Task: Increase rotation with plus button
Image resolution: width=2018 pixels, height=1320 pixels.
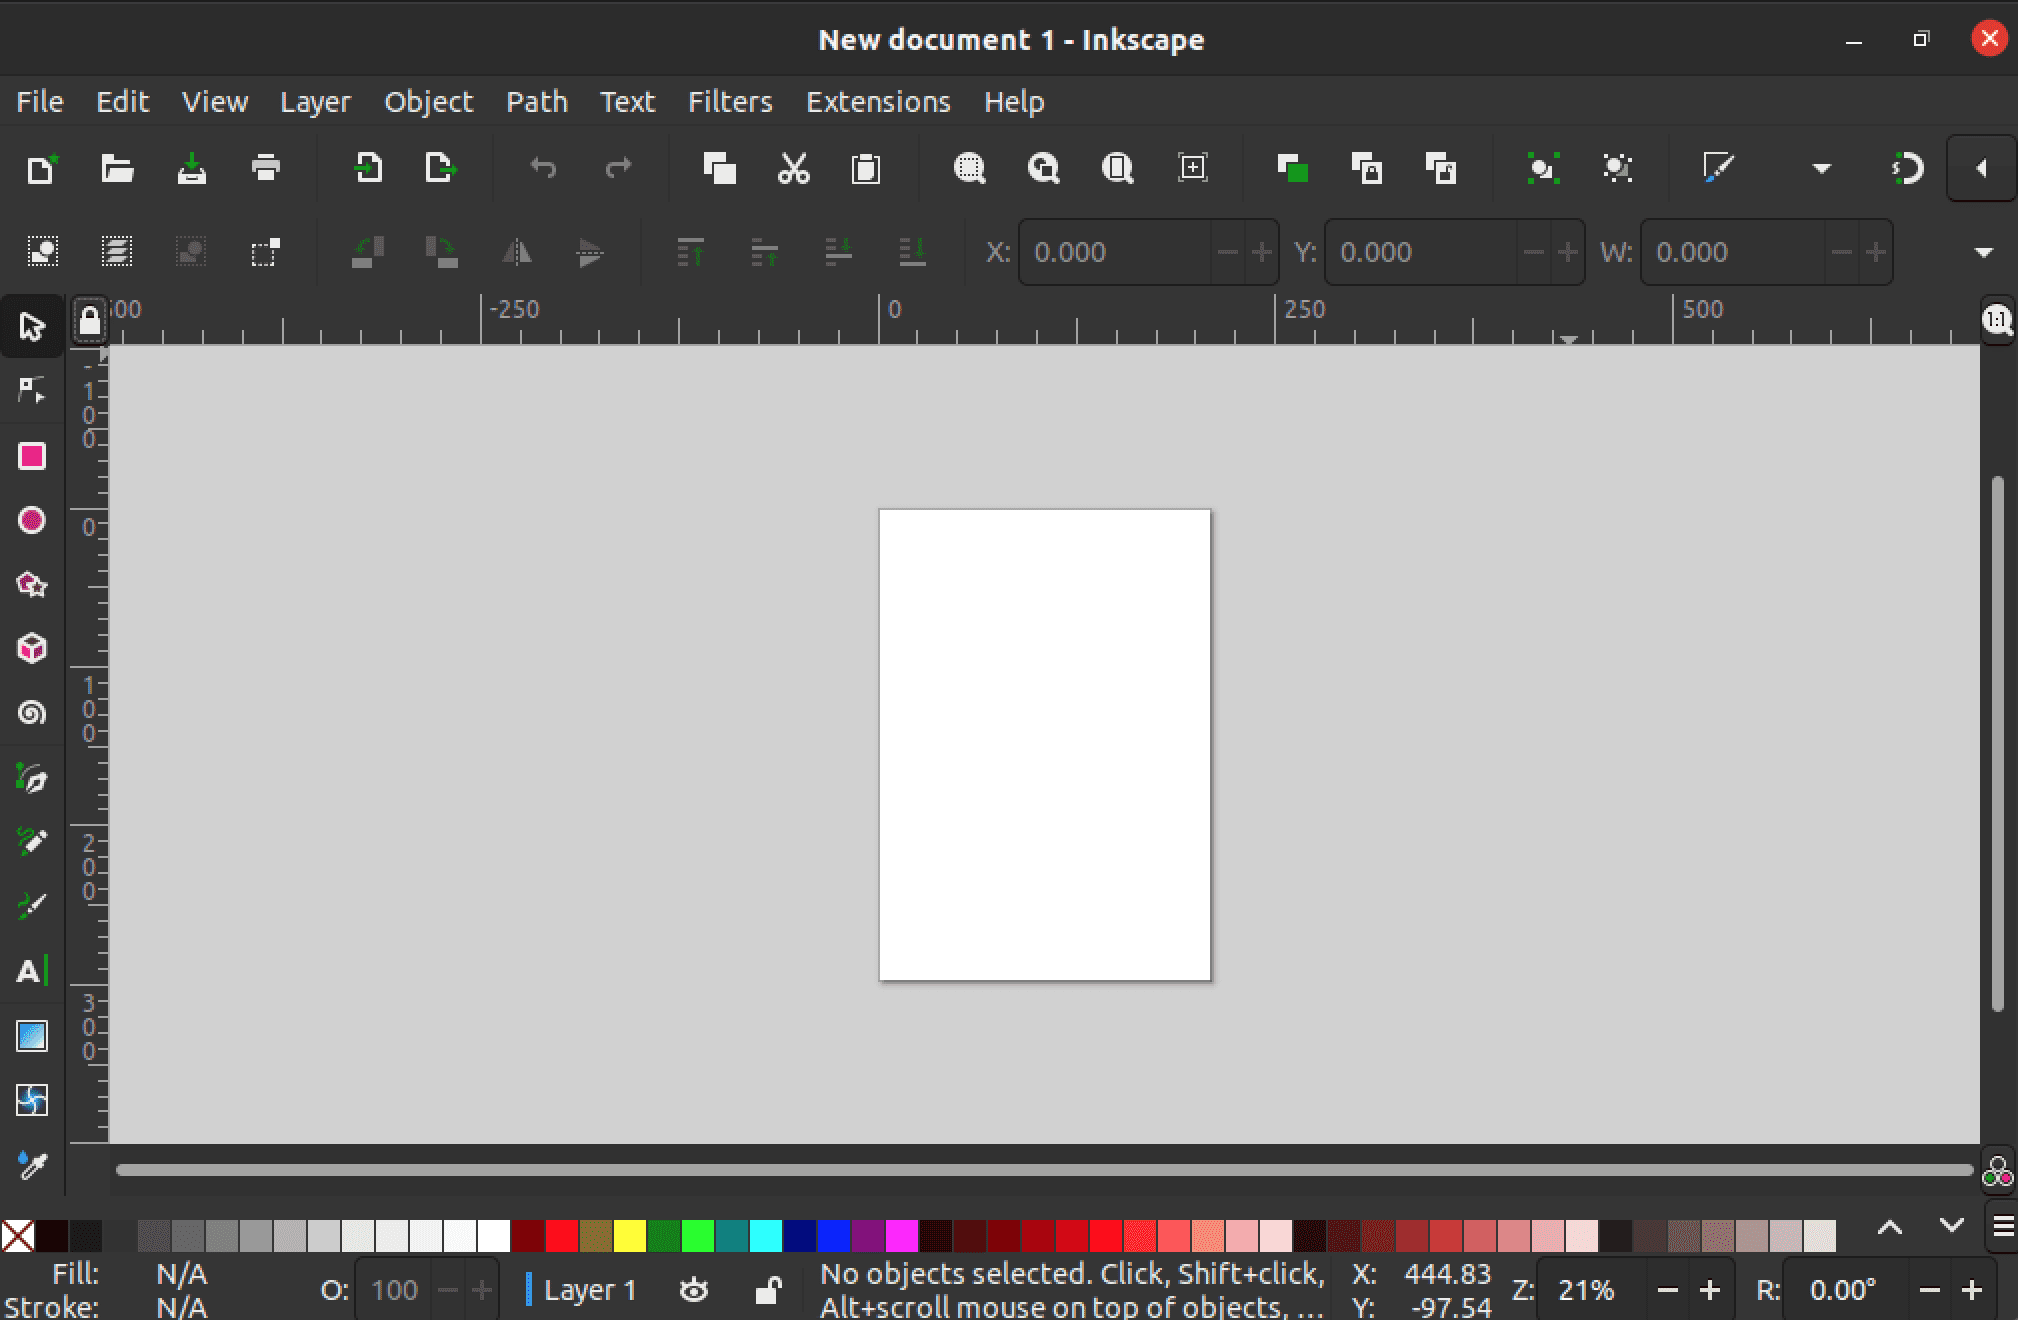Action: 1972,1290
